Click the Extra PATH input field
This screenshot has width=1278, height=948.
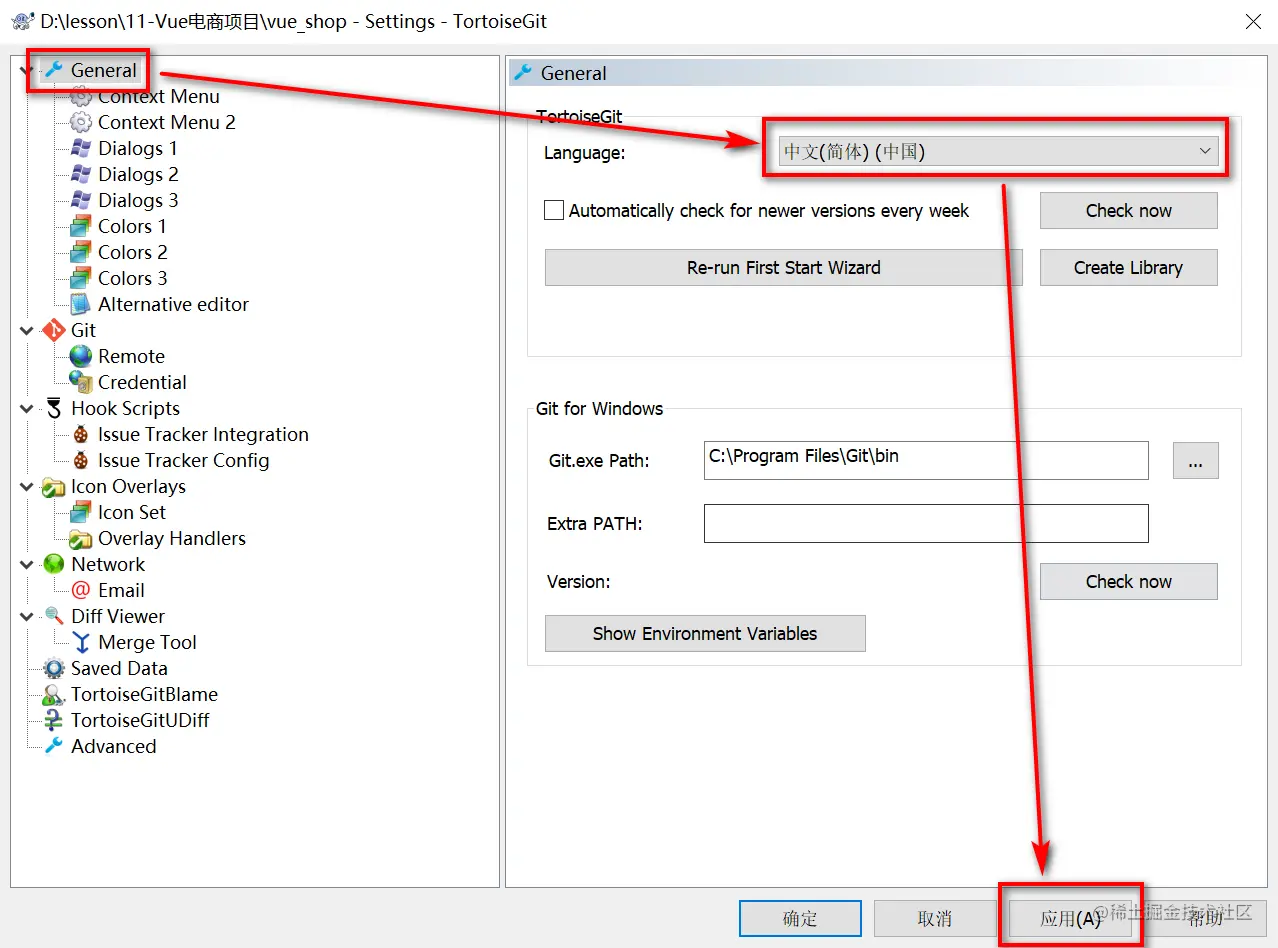tap(926, 523)
